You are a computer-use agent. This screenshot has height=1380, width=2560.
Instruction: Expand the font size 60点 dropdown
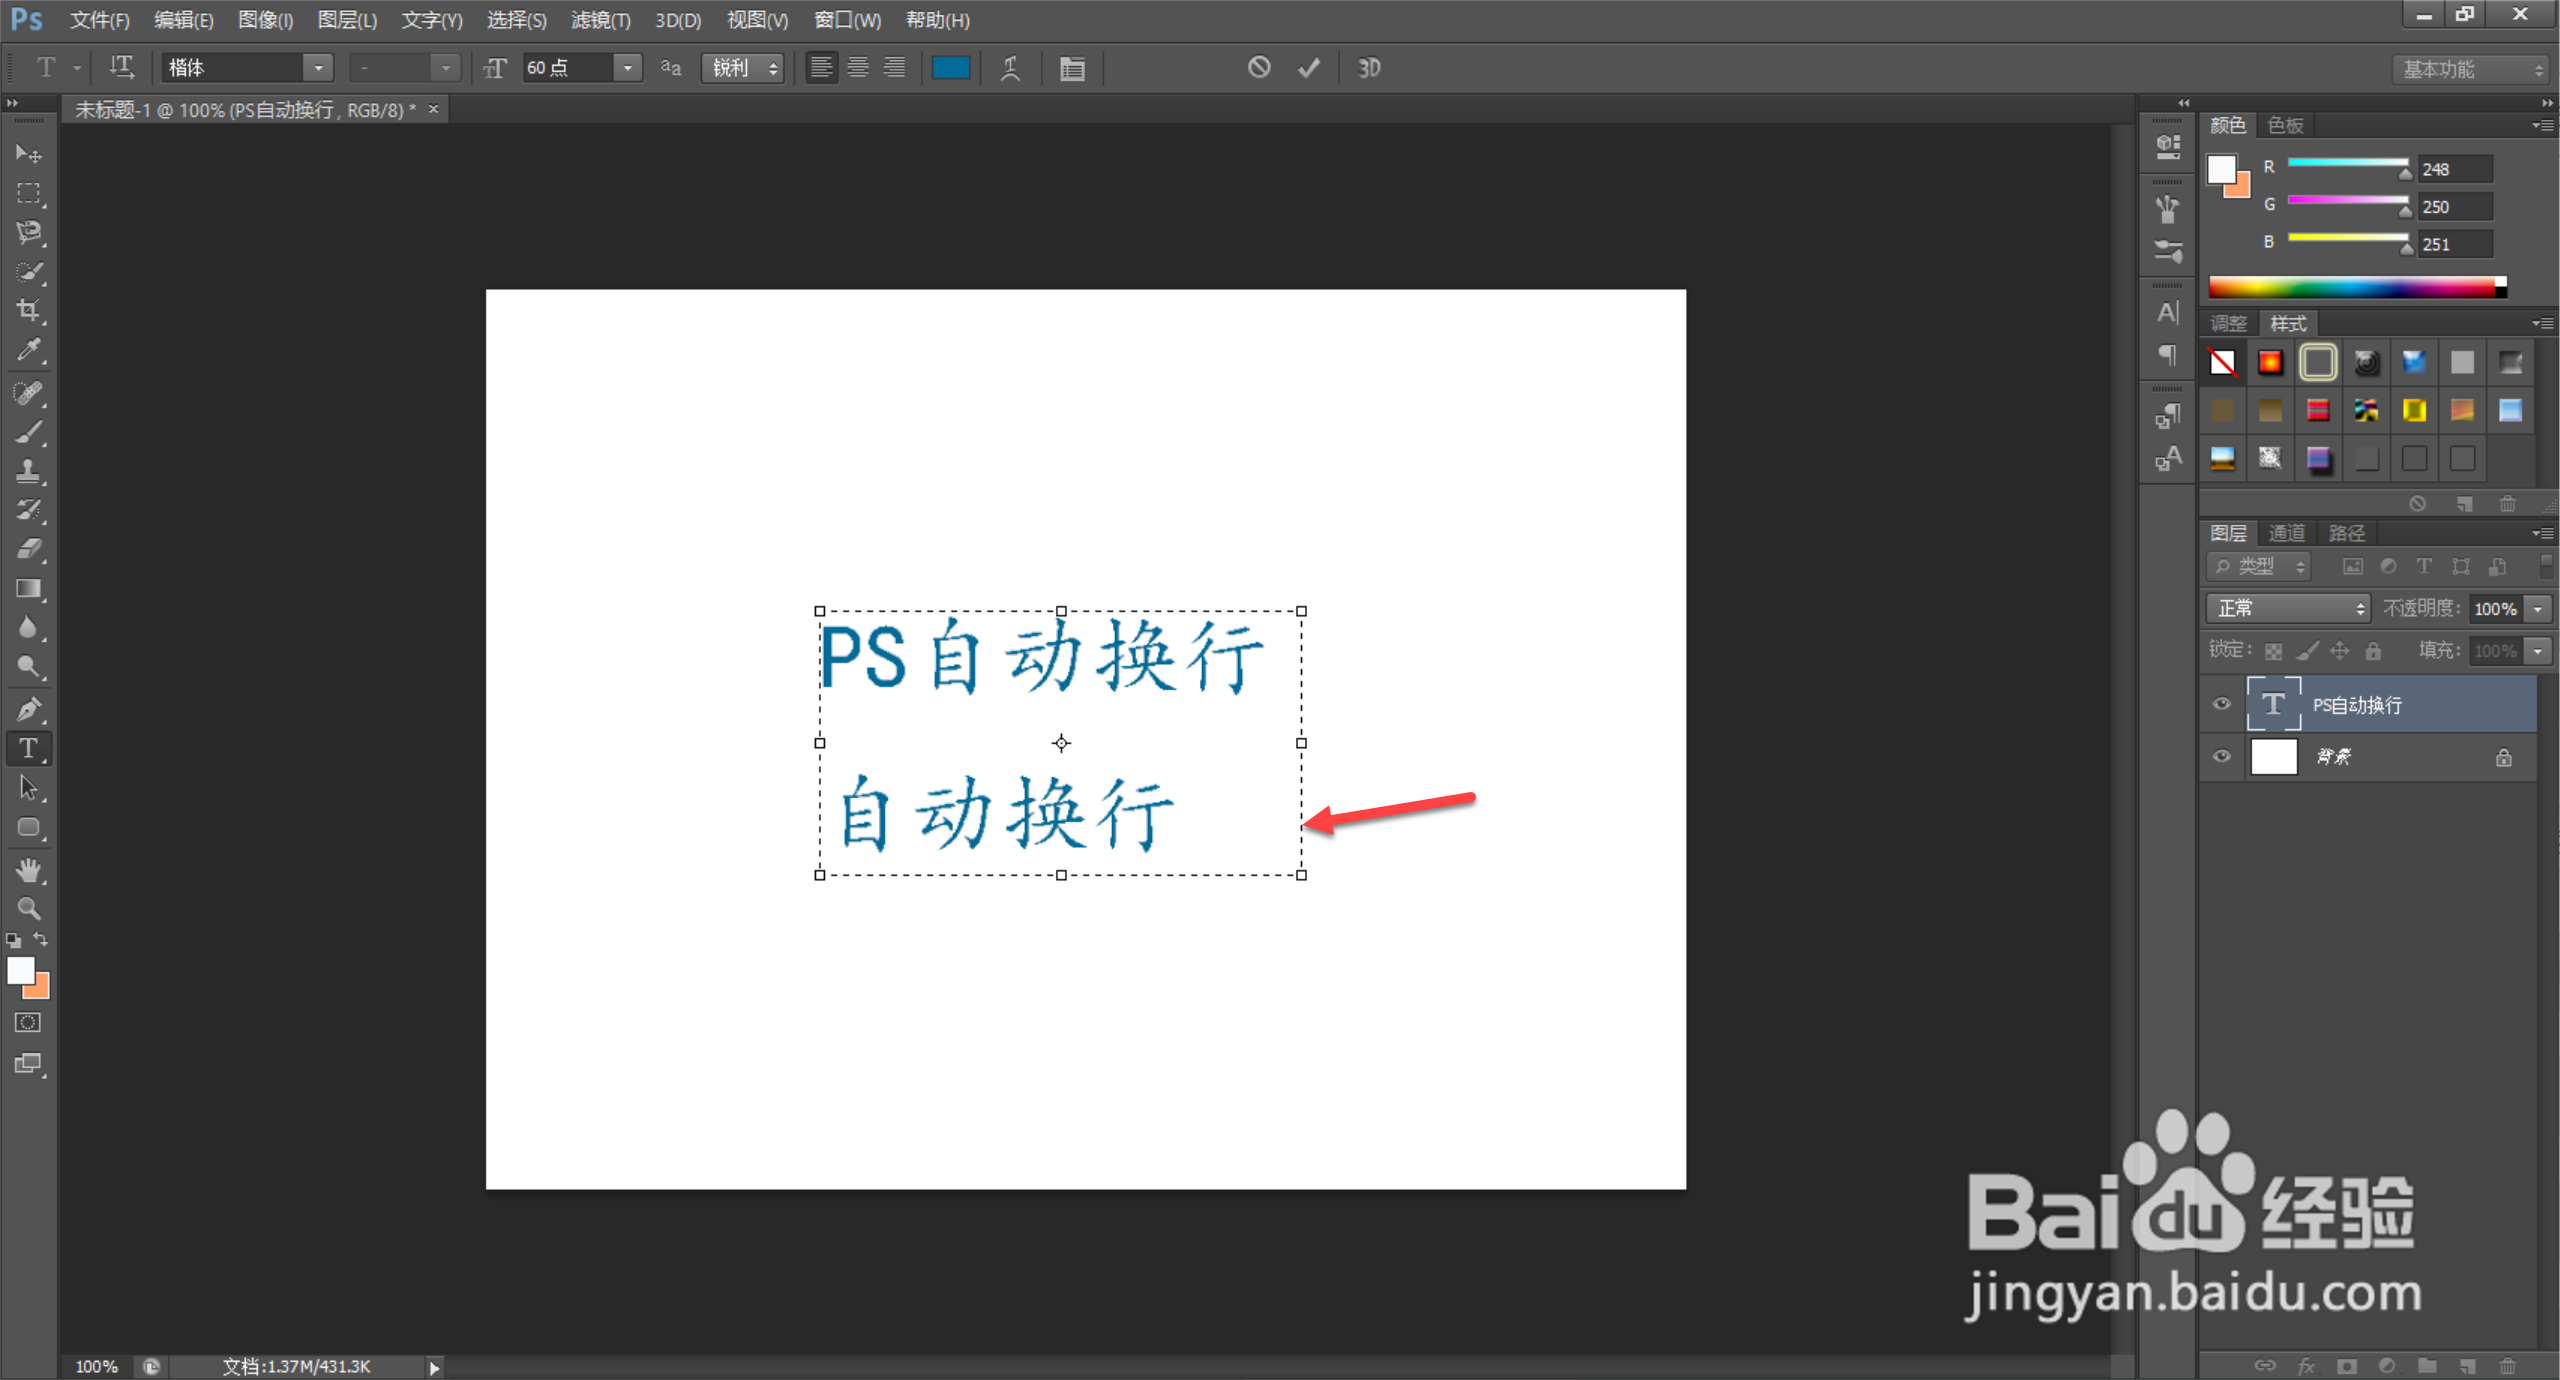(628, 68)
